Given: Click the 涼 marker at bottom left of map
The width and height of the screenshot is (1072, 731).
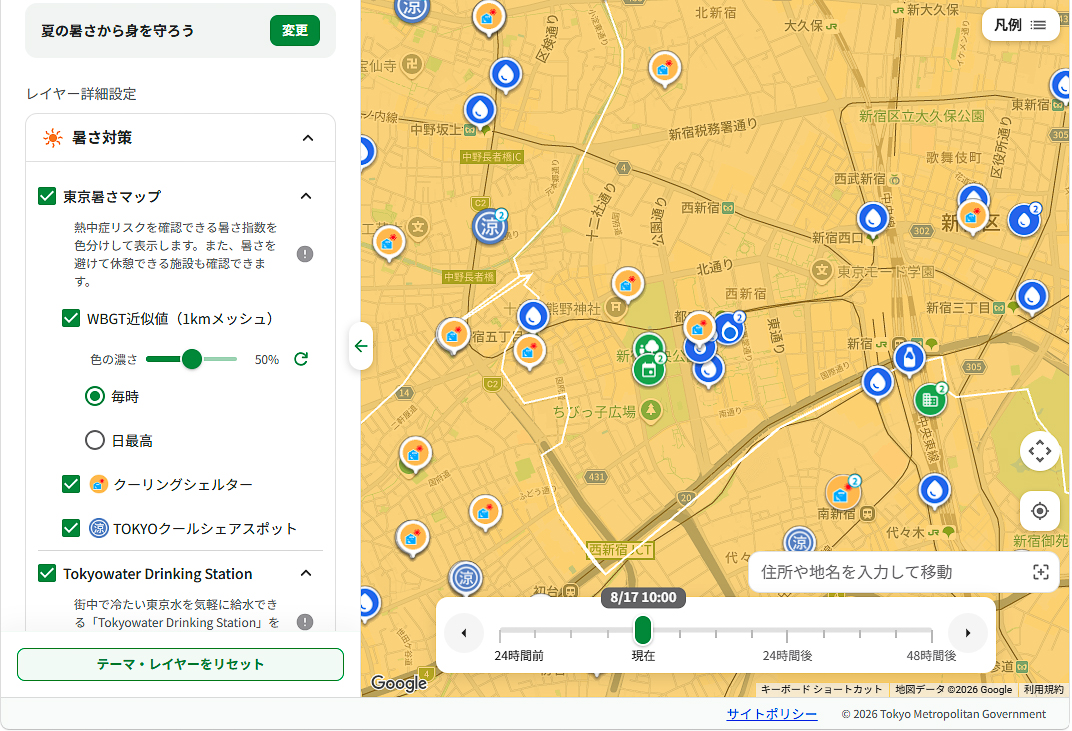Looking at the screenshot, I should tap(466, 578).
